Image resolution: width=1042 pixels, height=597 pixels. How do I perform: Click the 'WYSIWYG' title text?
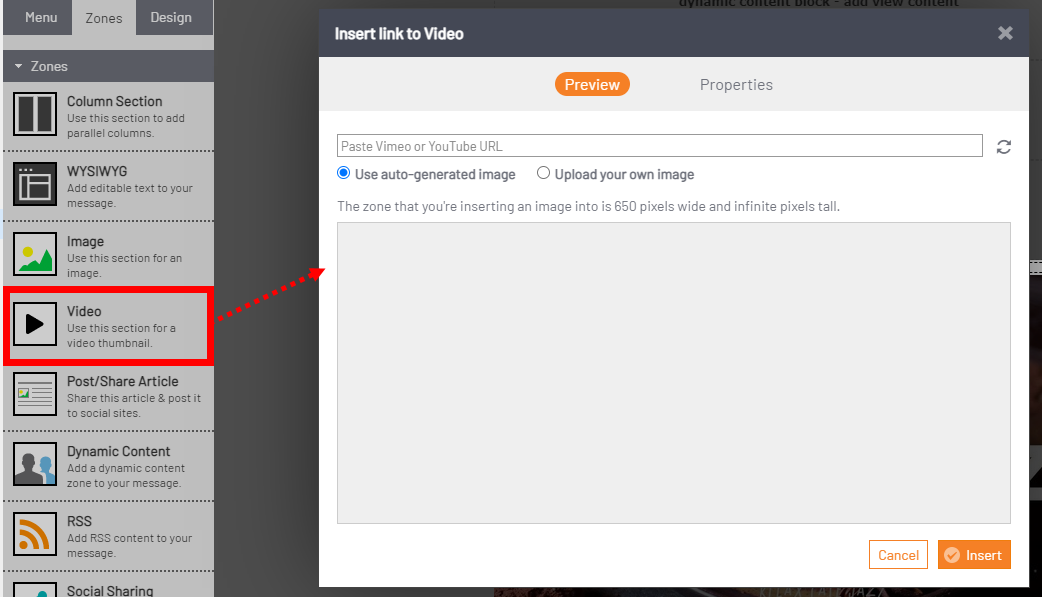[x=97, y=171]
